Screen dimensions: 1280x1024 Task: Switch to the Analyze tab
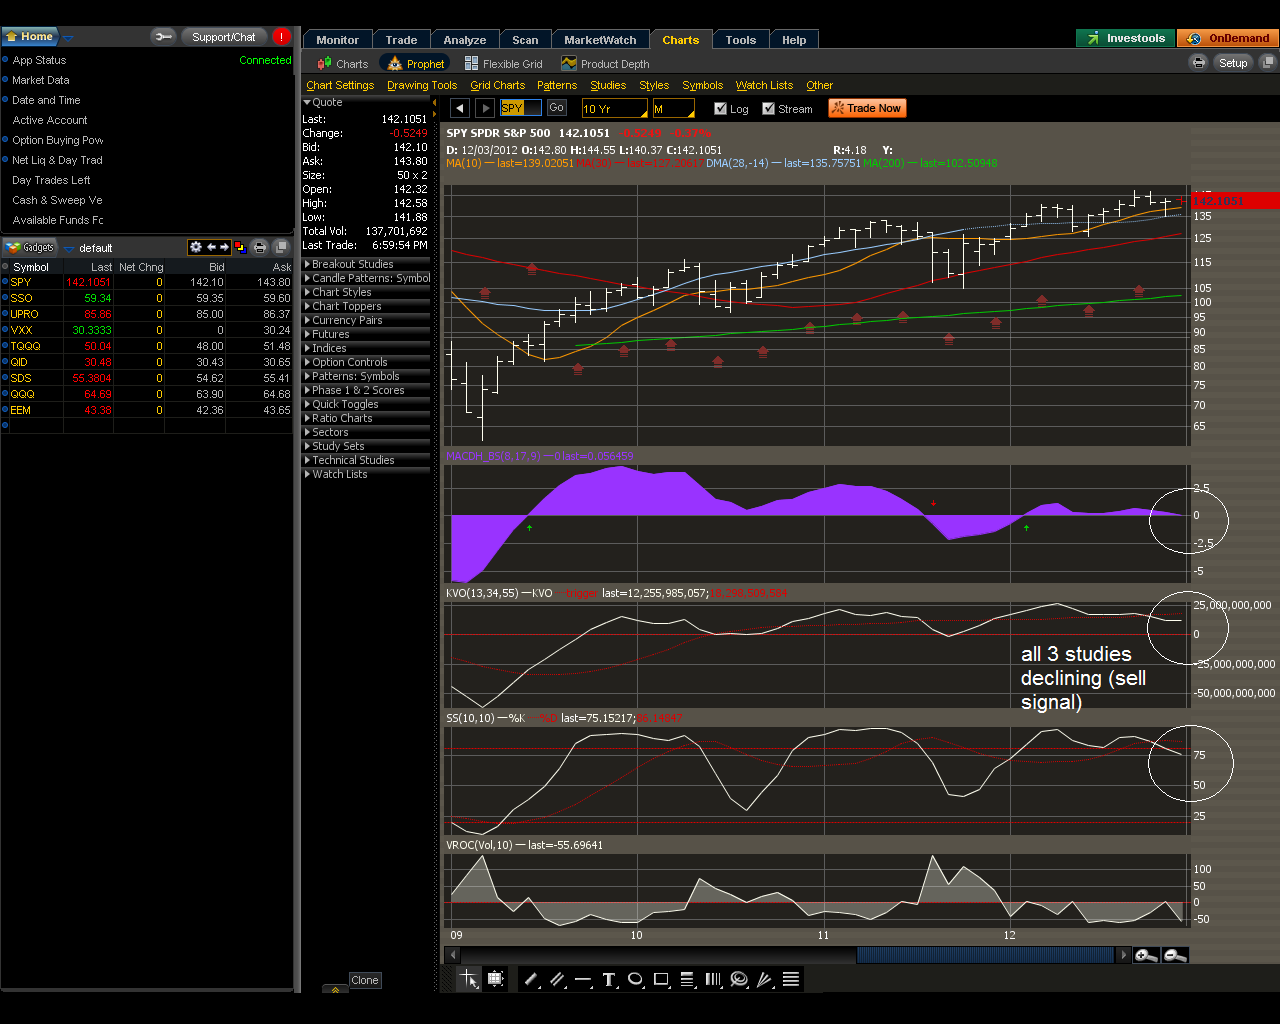[465, 40]
